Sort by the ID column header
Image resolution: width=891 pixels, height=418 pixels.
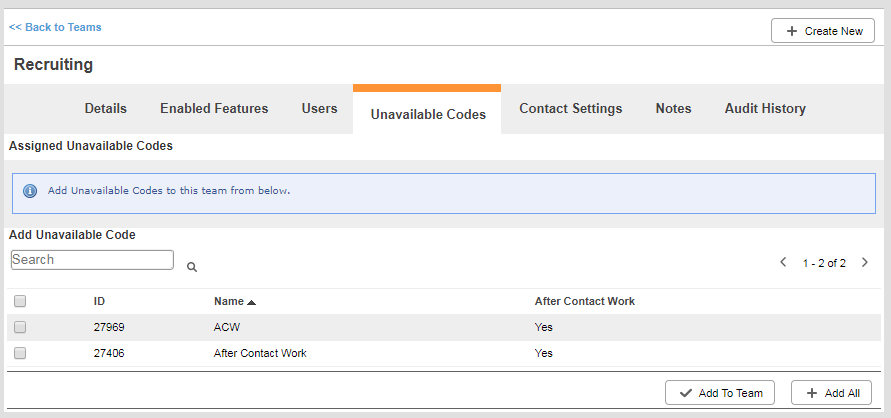[99, 301]
